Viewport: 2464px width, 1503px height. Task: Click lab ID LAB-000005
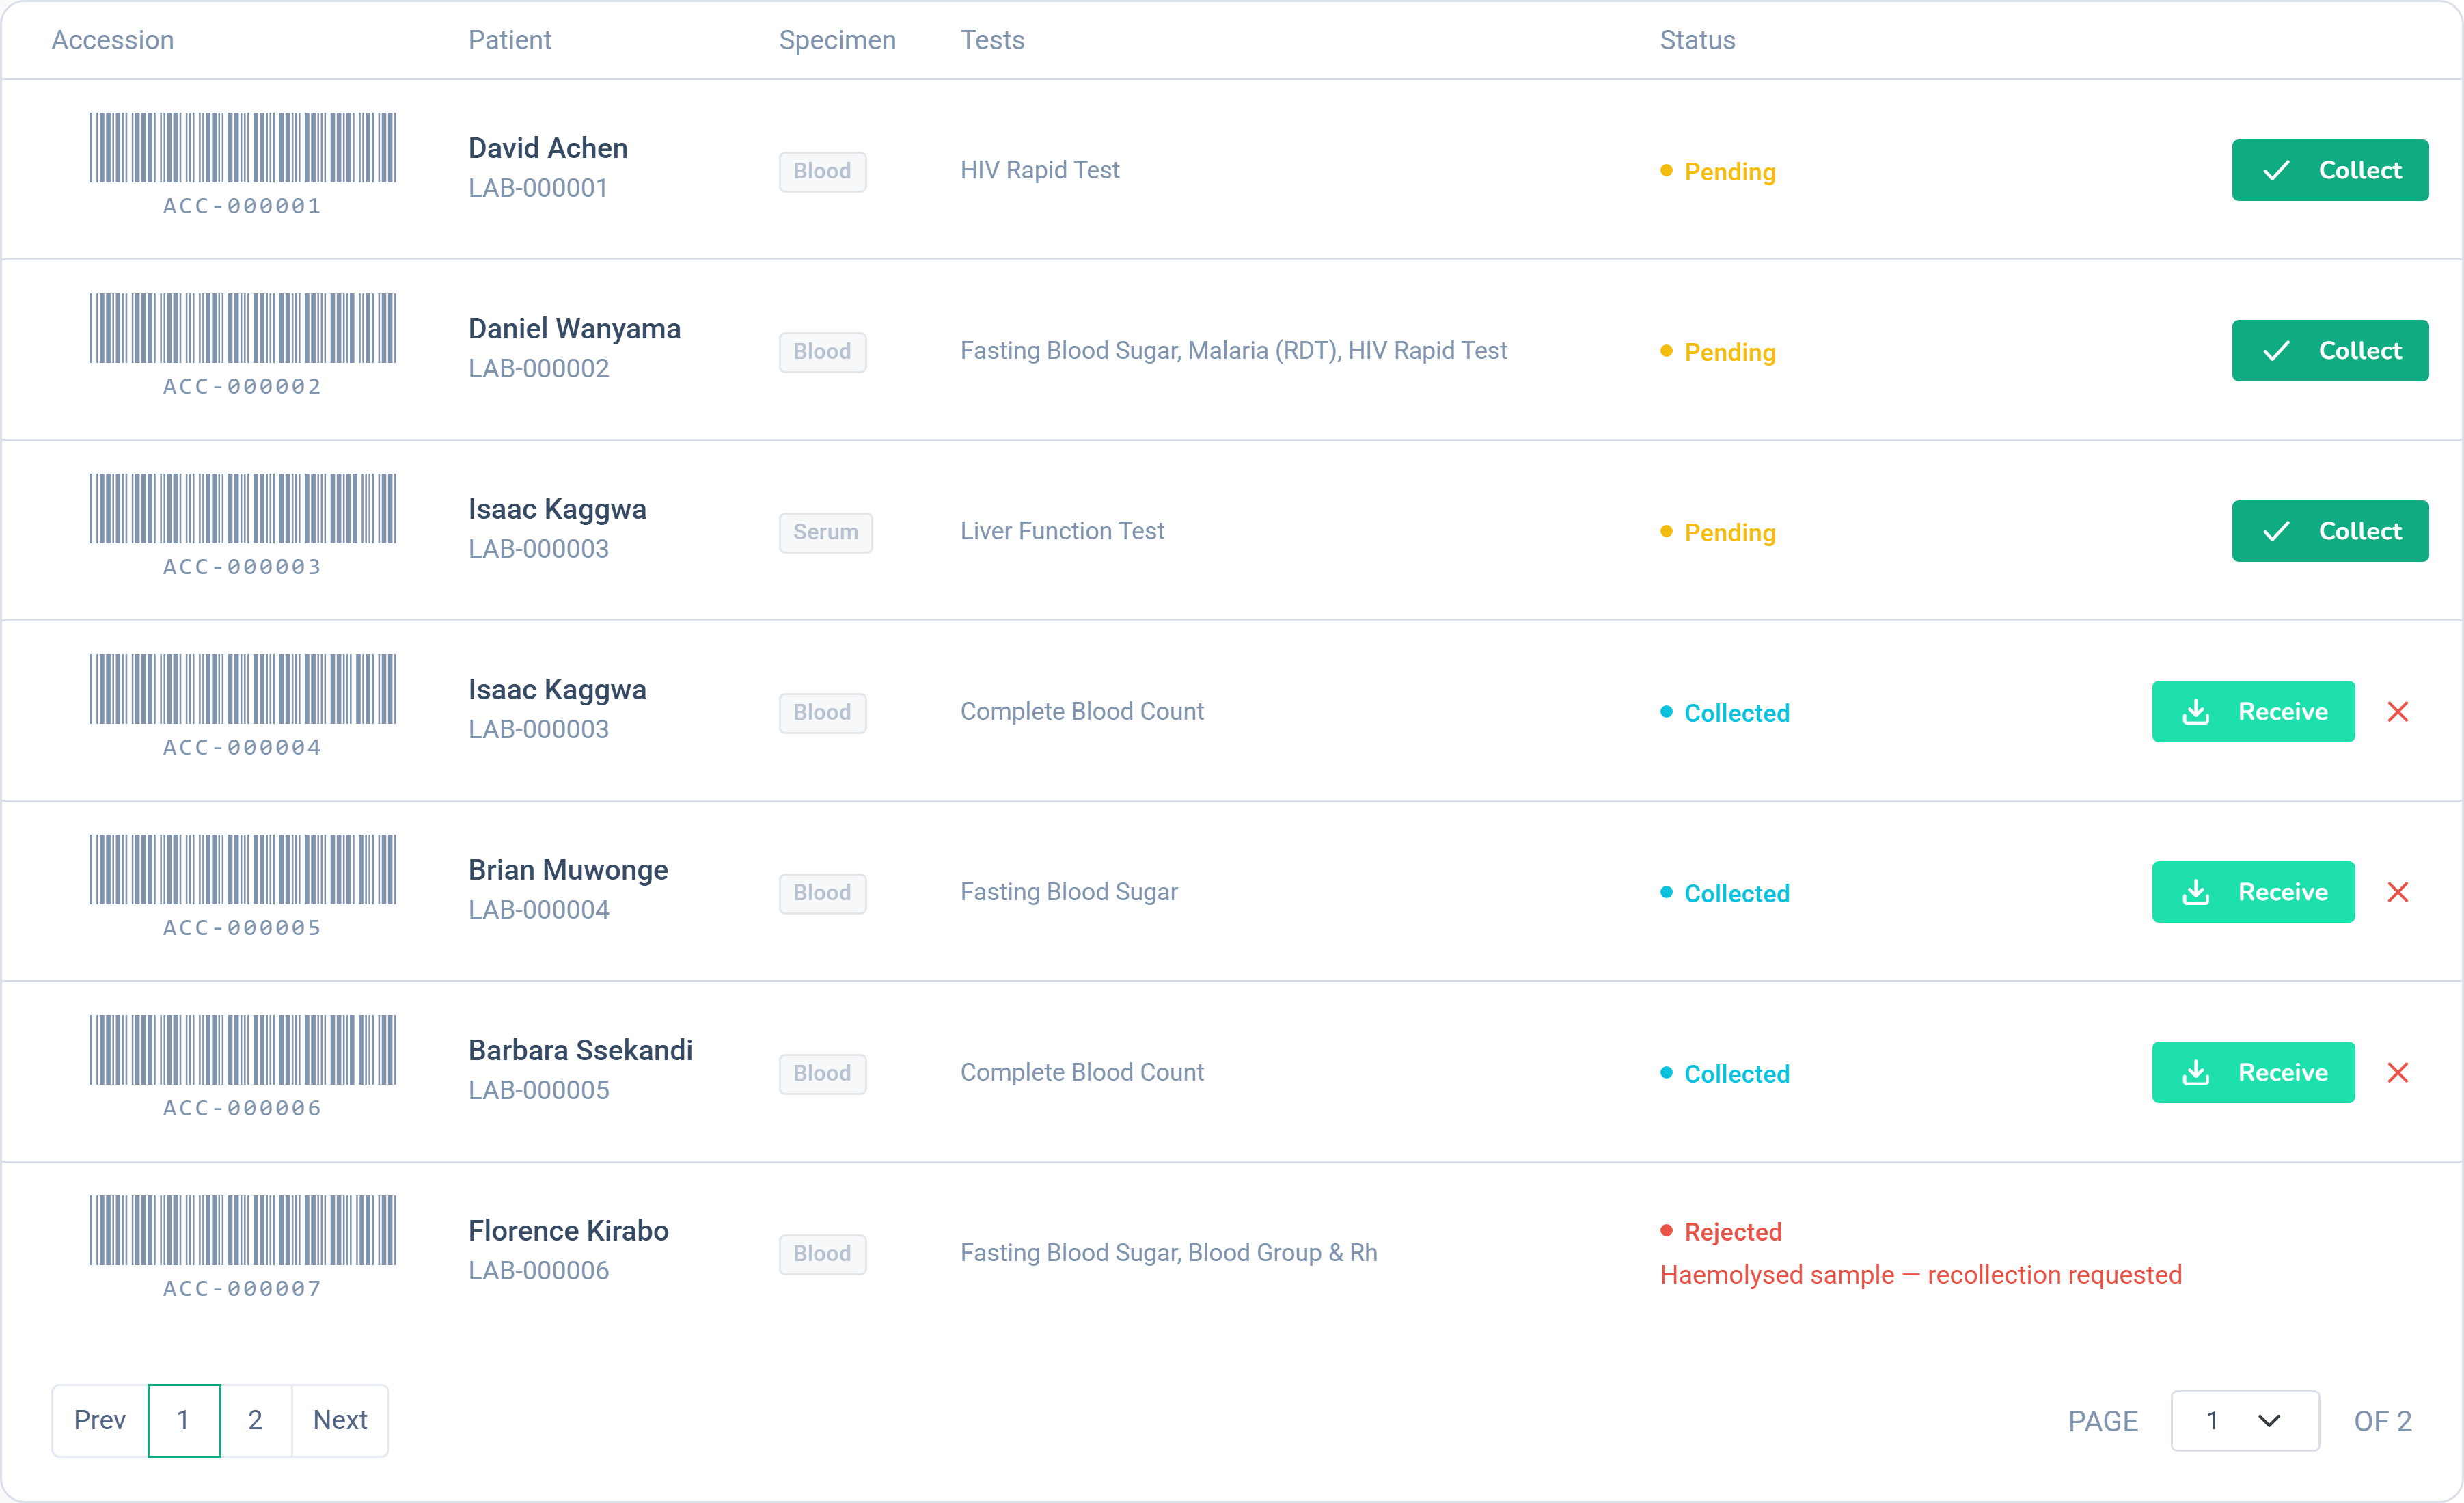[538, 1090]
